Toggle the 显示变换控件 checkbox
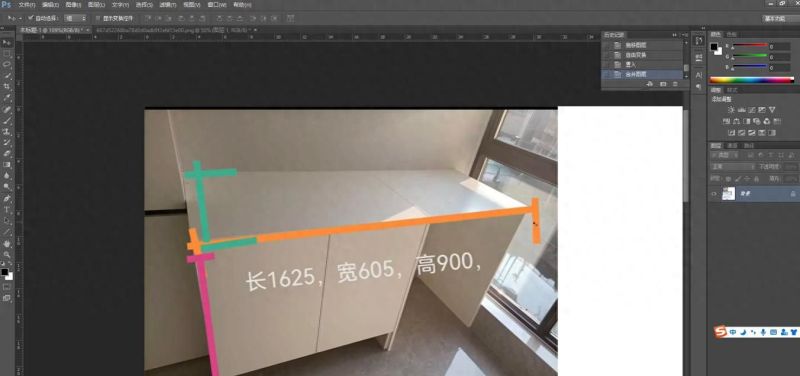This screenshot has height=376, width=800. pos(99,18)
